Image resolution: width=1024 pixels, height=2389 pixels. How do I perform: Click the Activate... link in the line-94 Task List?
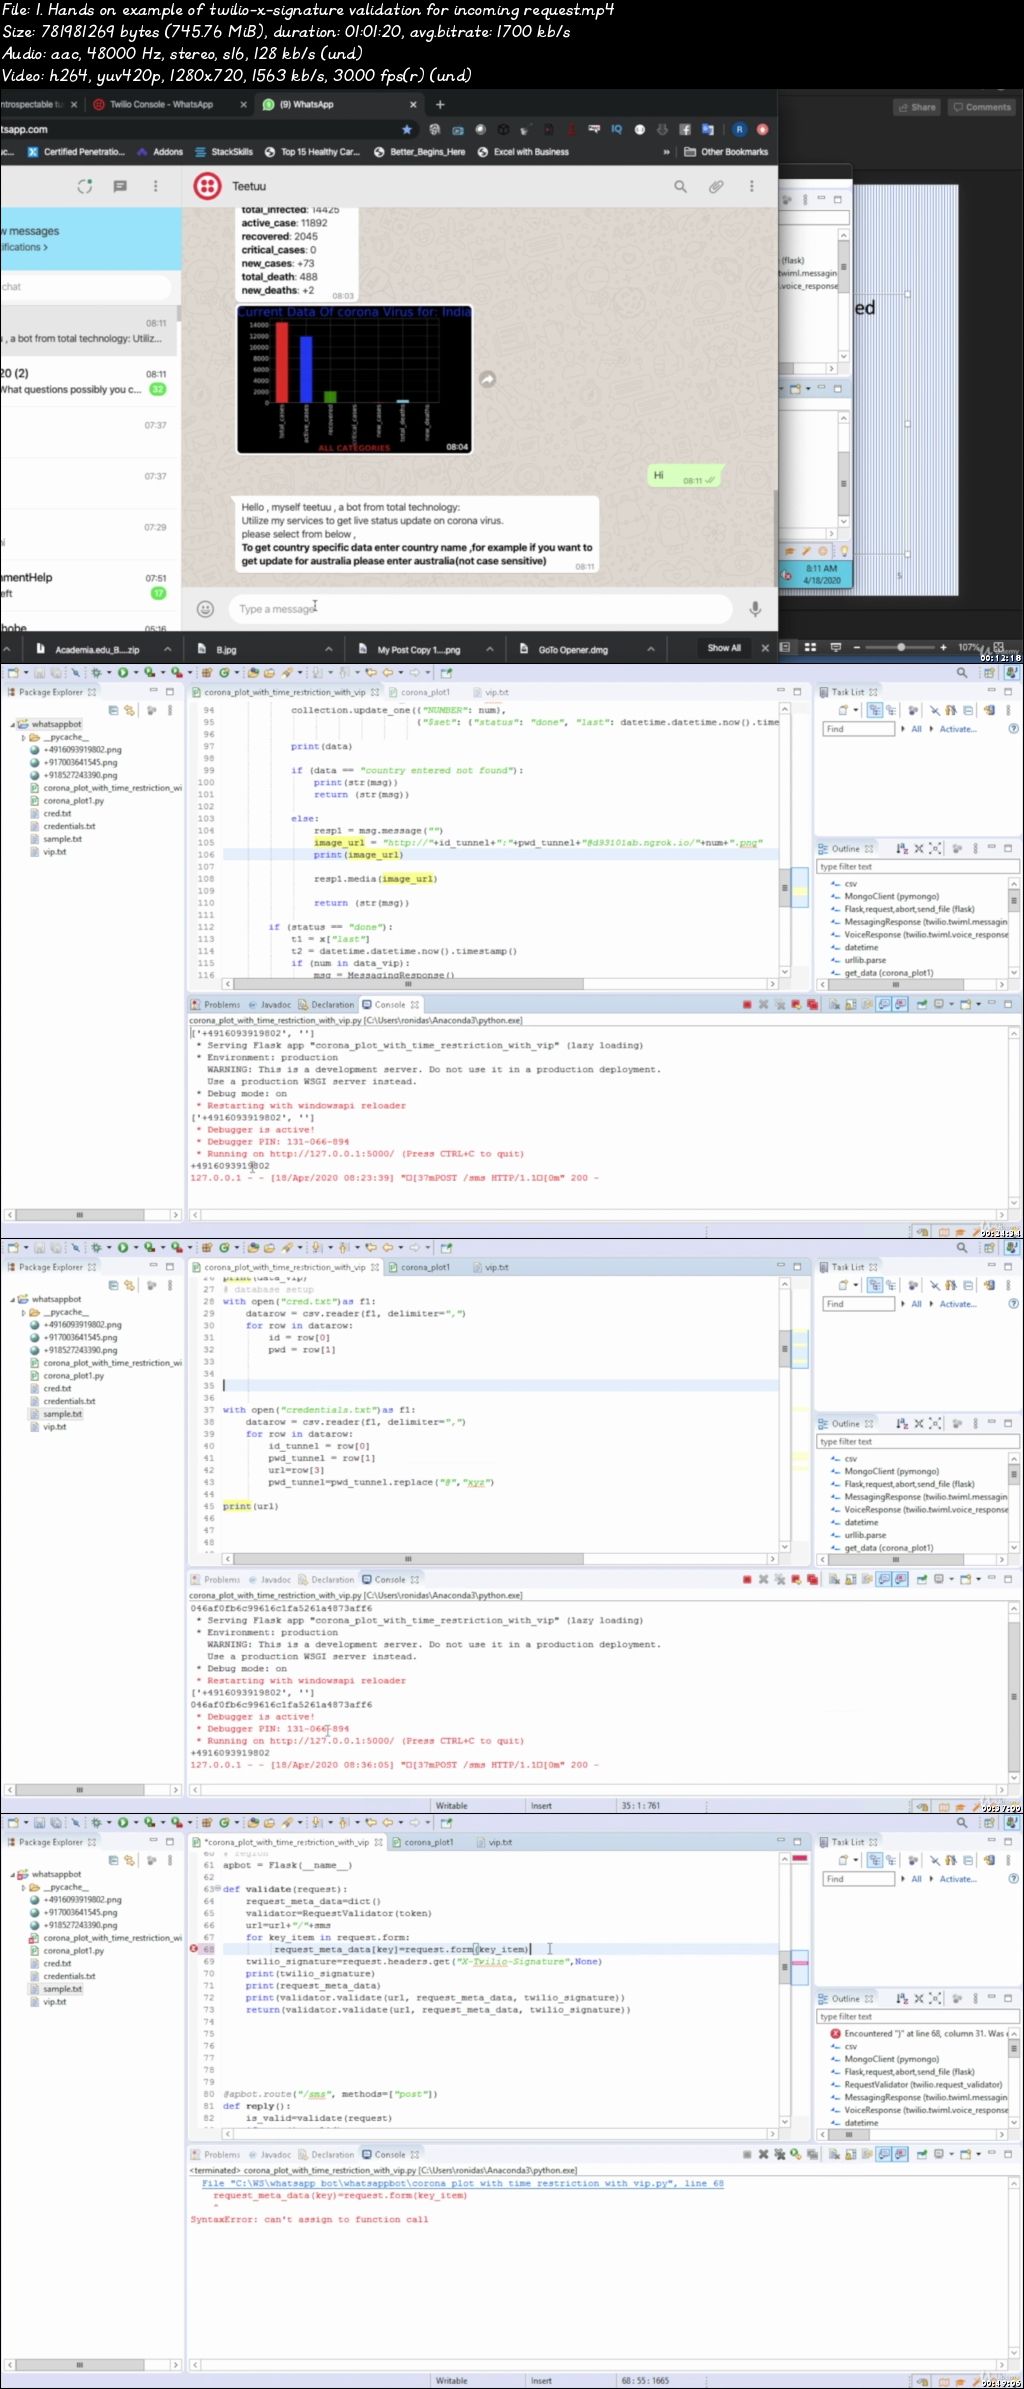tap(957, 729)
